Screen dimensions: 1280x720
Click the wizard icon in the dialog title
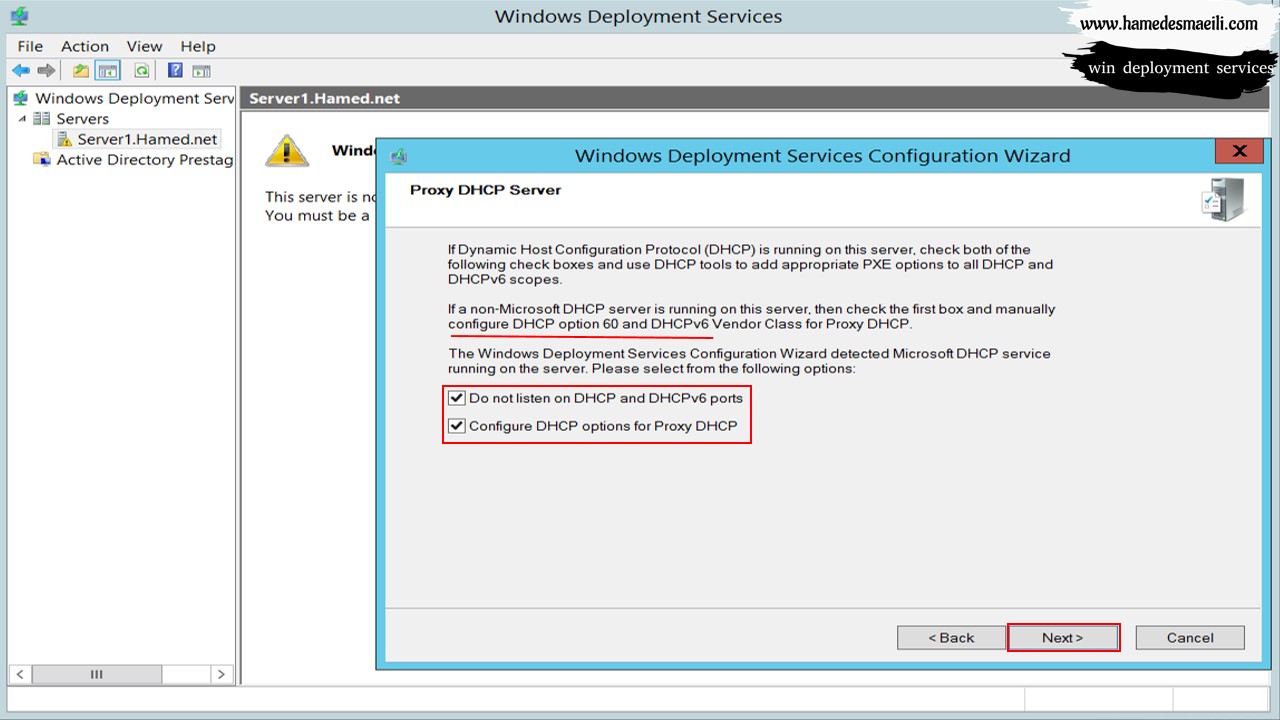[399, 156]
